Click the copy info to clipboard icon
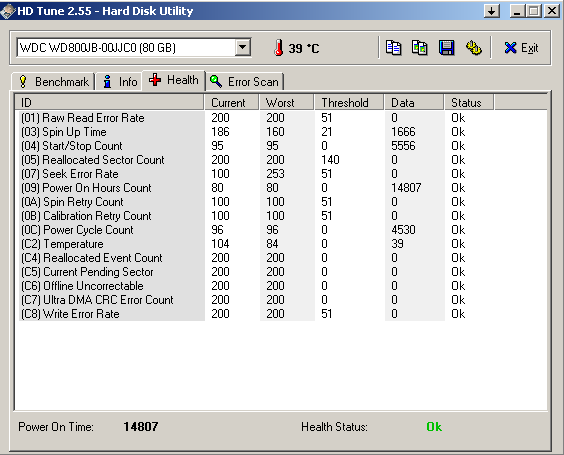The height and width of the screenshot is (455, 564). [393, 48]
